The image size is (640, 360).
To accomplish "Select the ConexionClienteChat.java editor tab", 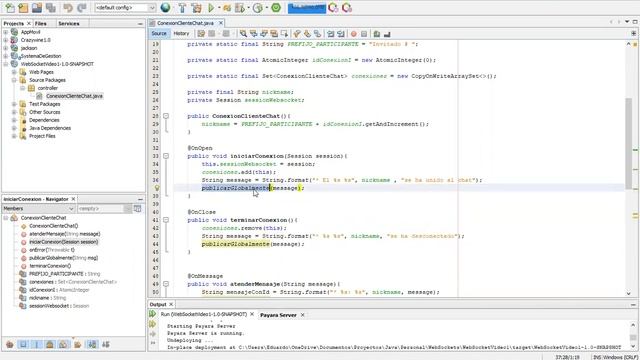I will 185,23.
